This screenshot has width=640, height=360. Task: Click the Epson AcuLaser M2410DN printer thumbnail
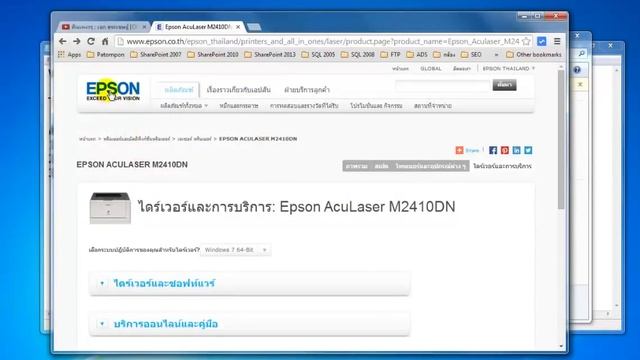coord(110,208)
